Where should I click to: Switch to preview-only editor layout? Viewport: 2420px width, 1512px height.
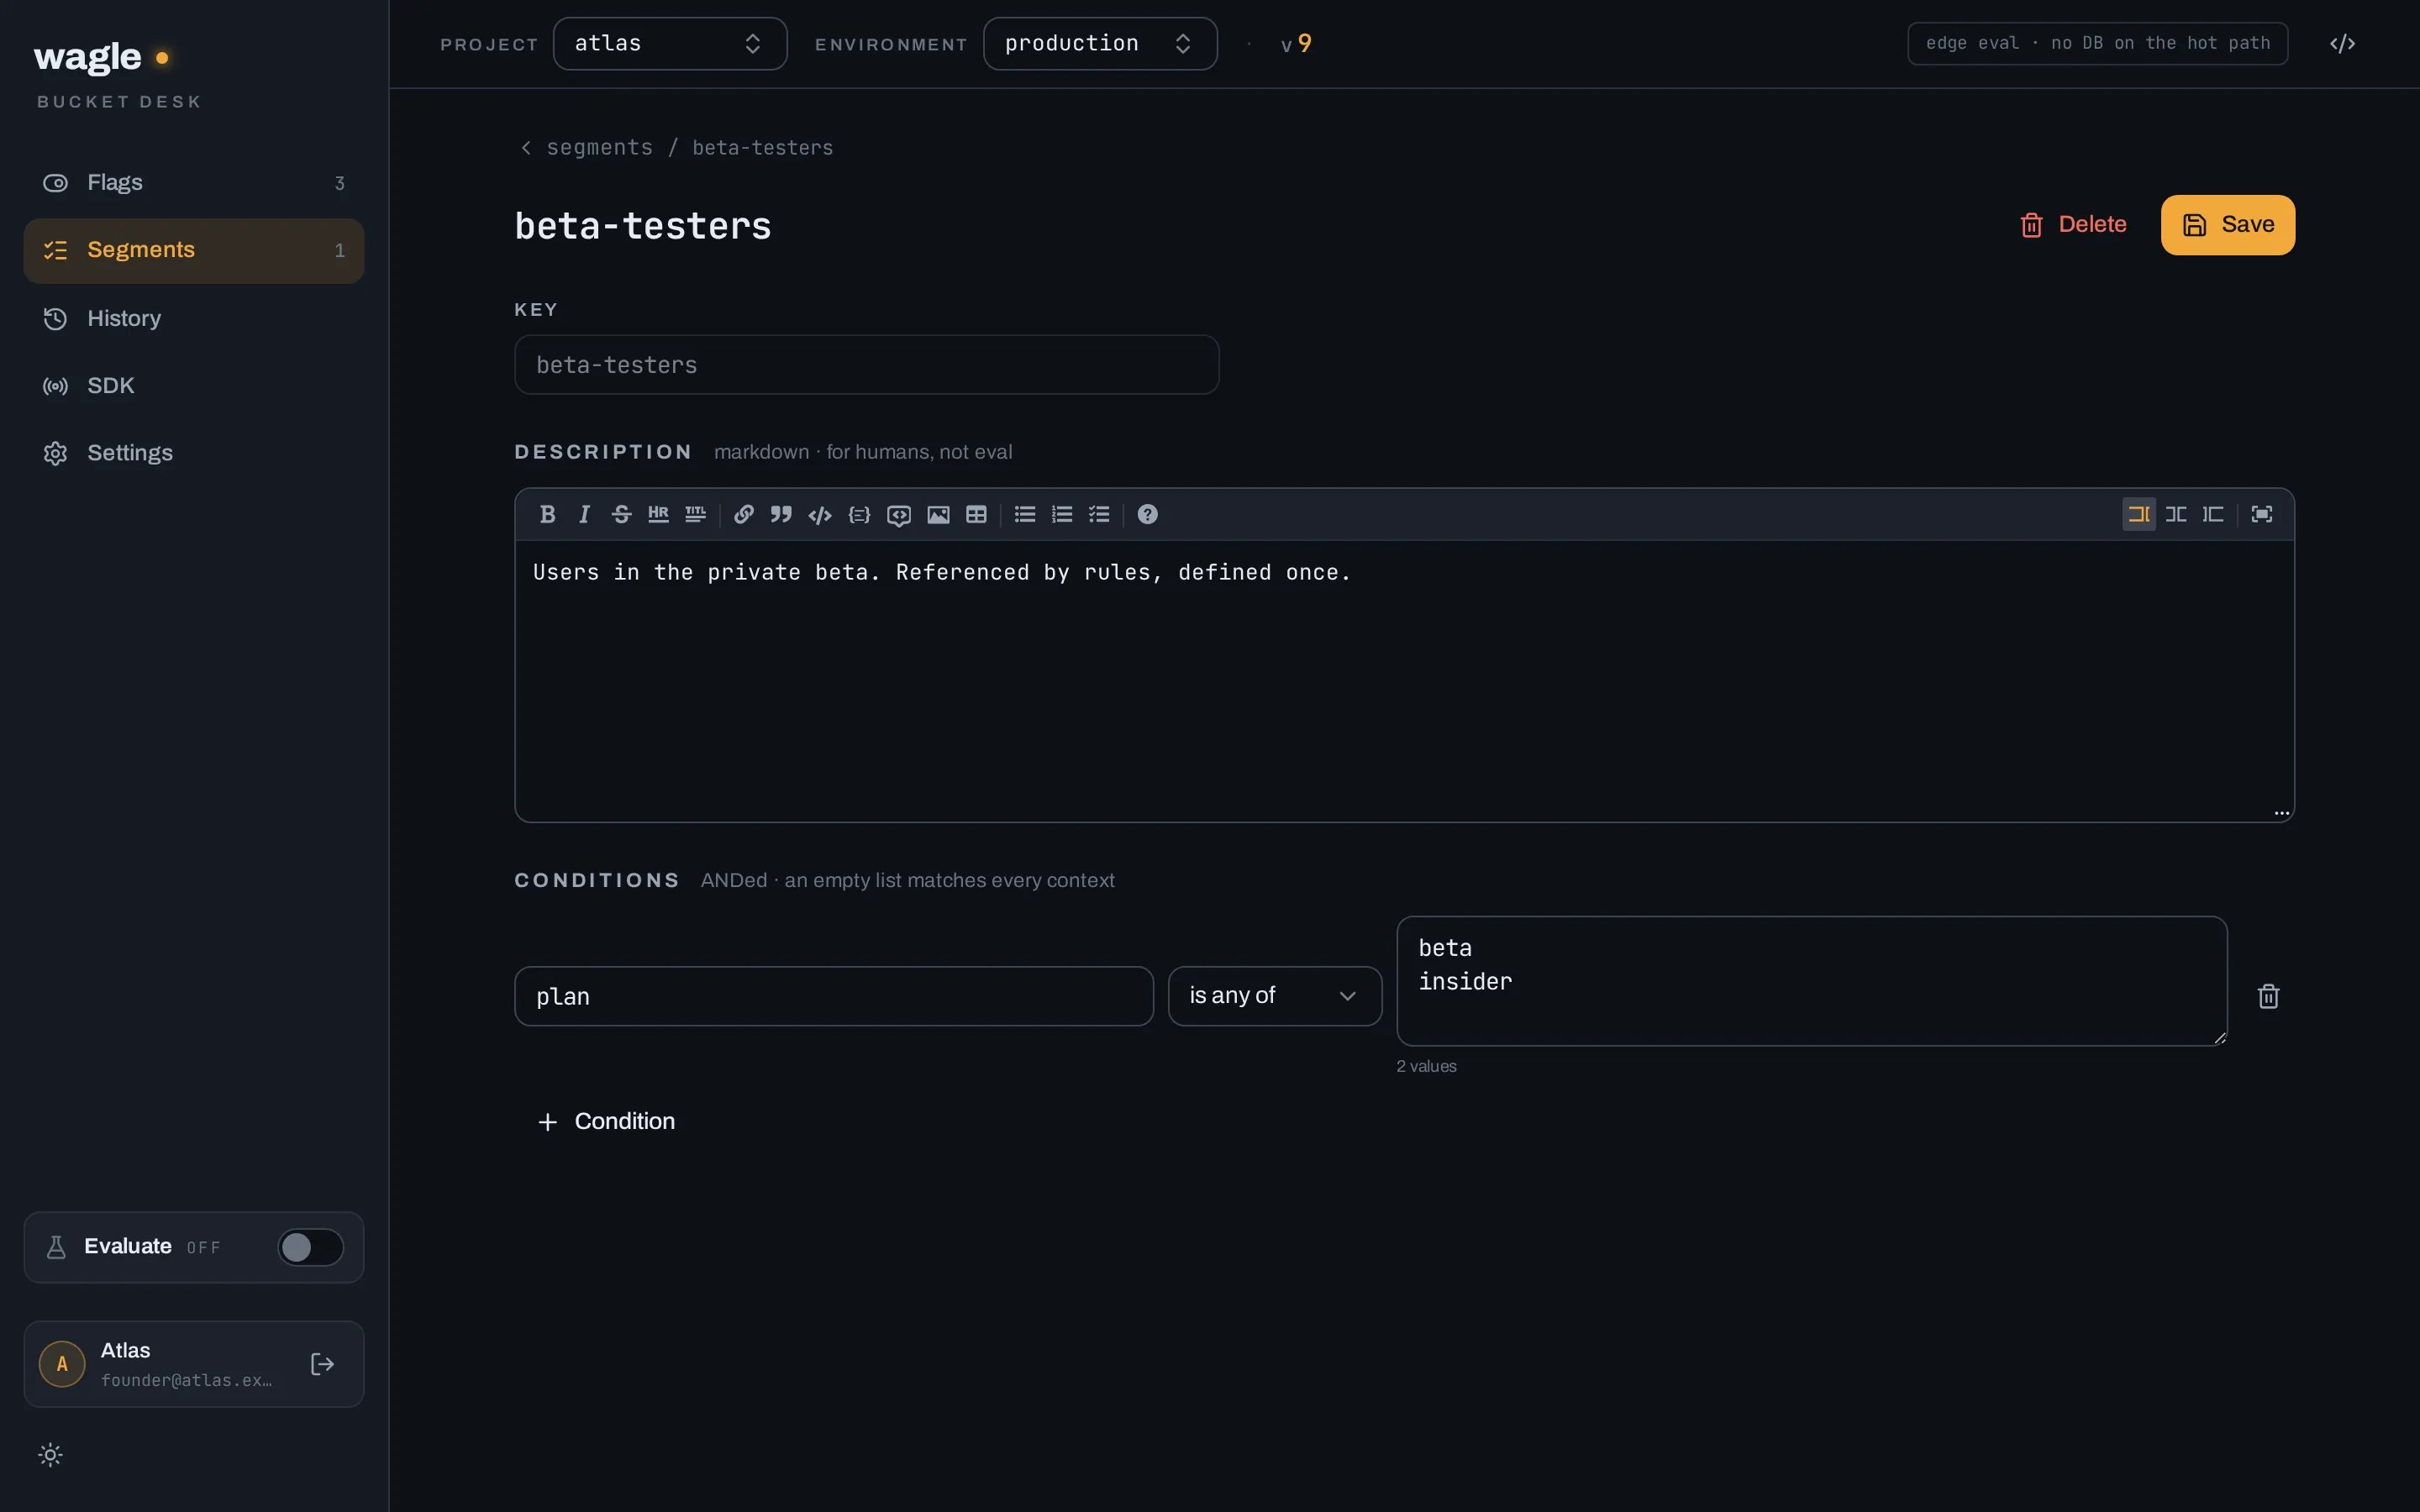point(2213,514)
